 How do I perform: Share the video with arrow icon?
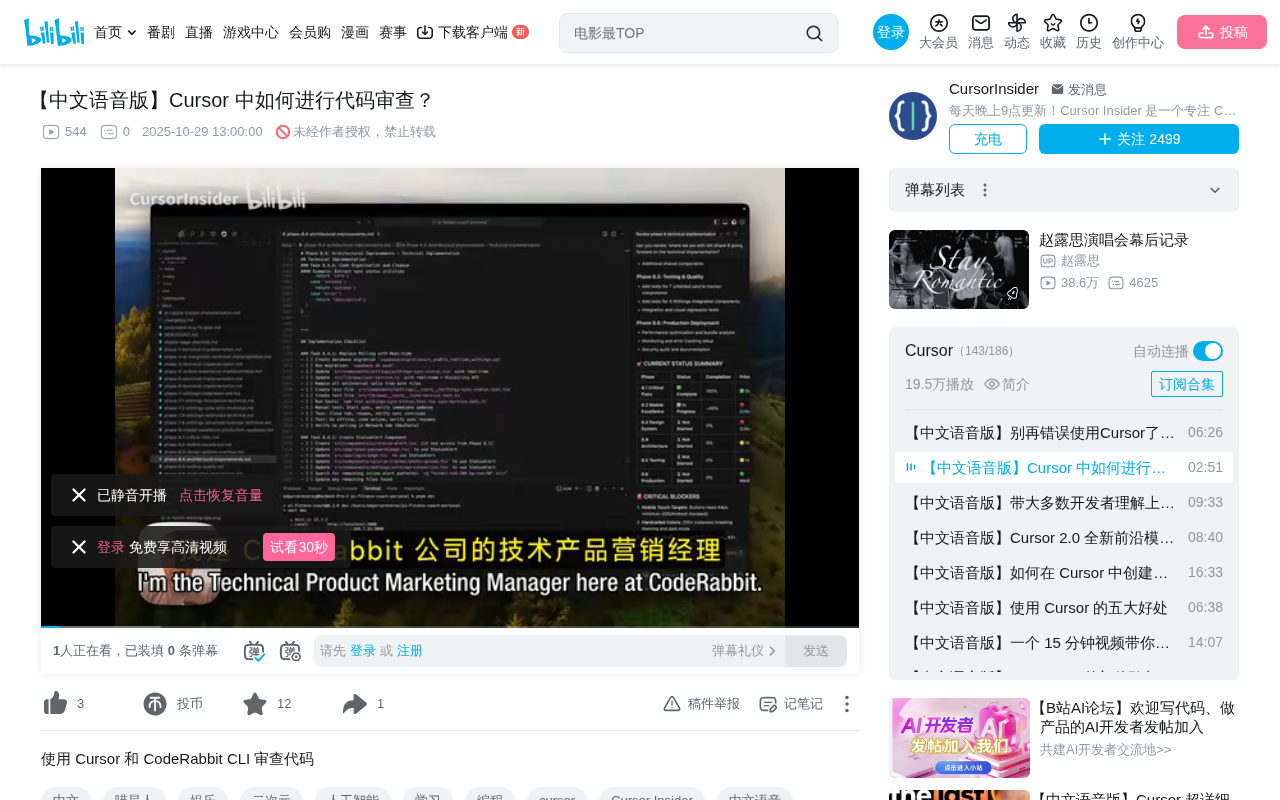pyautogui.click(x=355, y=704)
